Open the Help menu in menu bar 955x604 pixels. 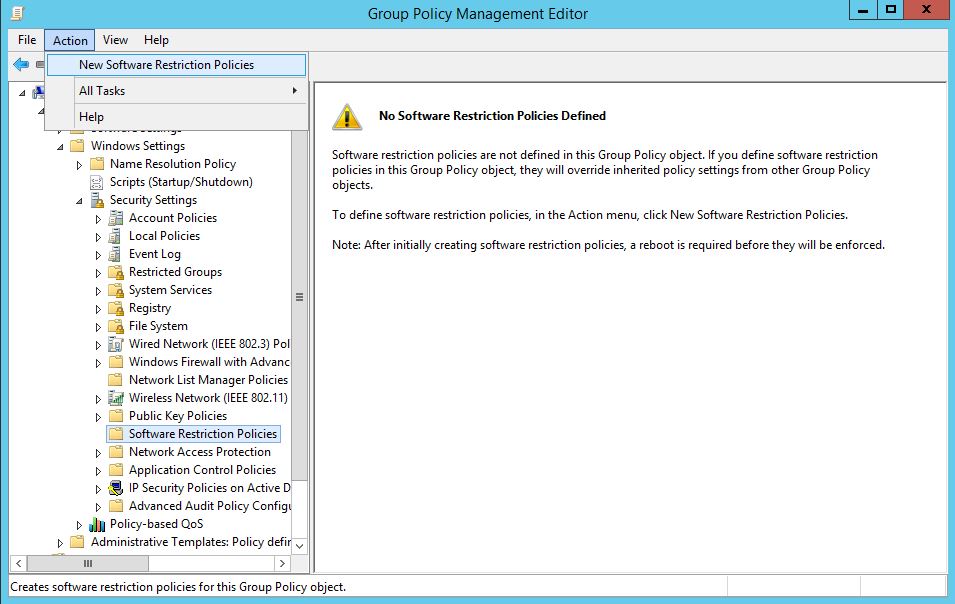pos(156,40)
